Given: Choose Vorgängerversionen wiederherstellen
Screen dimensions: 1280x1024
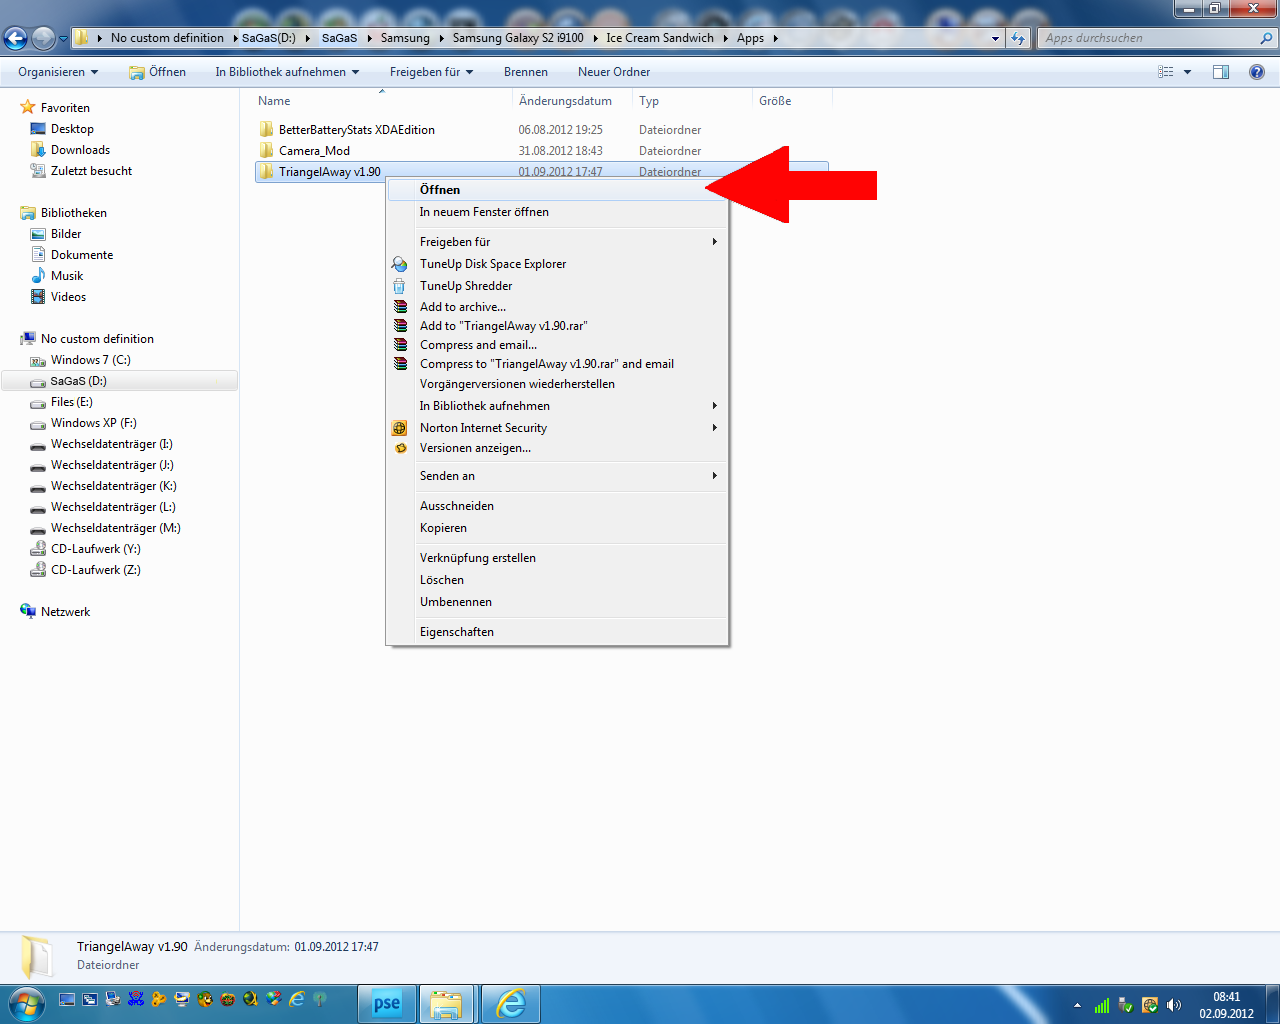Looking at the screenshot, I should point(557,384).
